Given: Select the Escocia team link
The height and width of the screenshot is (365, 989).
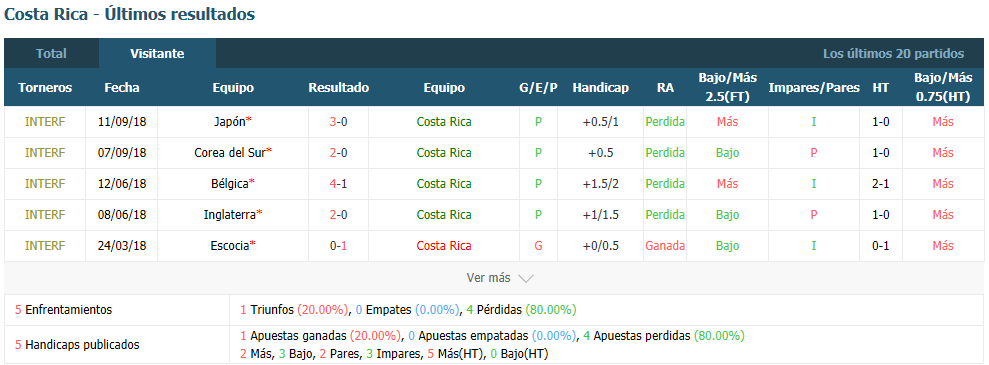Looking at the screenshot, I should 230,245.
